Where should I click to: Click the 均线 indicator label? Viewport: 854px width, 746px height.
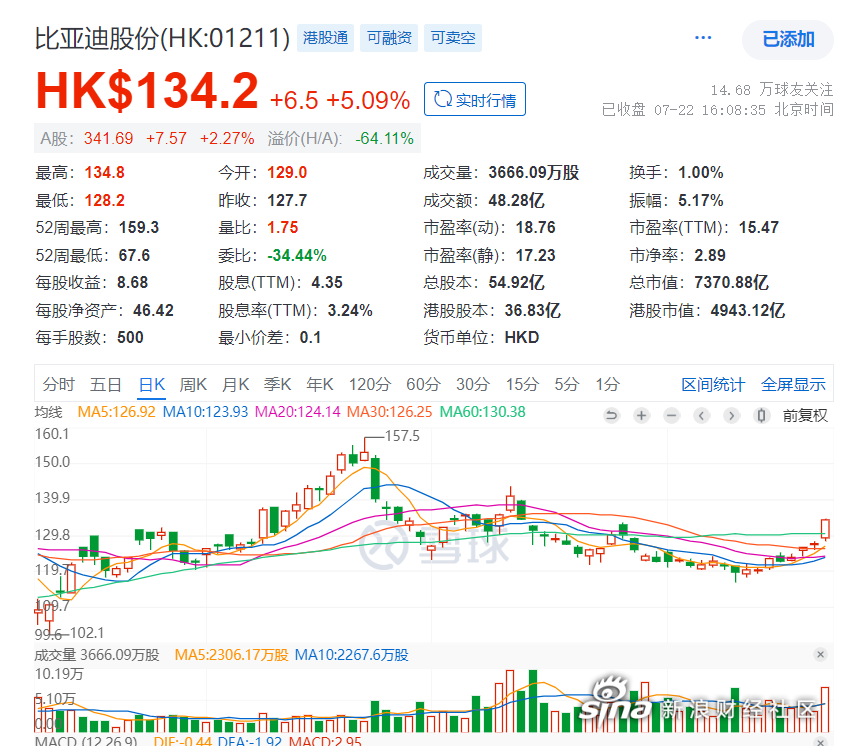48,412
